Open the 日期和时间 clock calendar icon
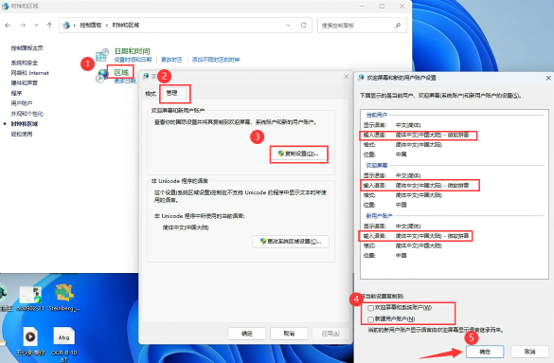 (102, 54)
